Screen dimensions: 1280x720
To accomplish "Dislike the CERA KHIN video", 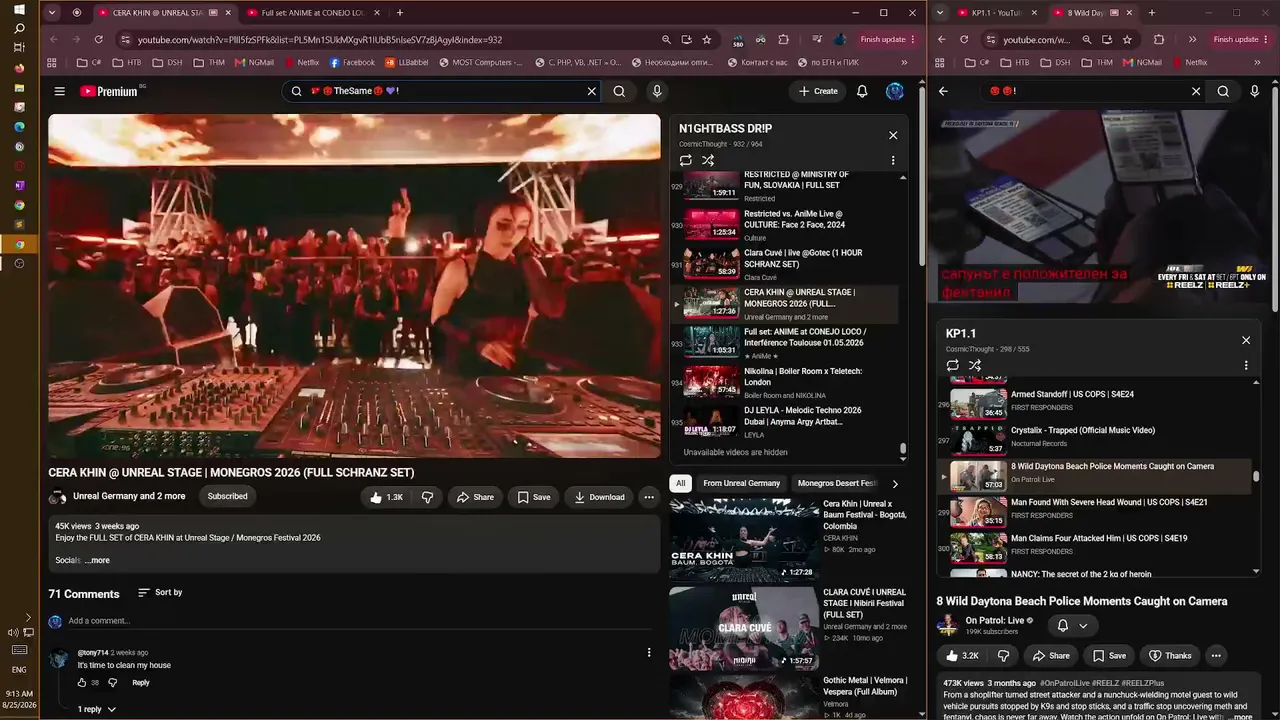I will click(x=427, y=497).
